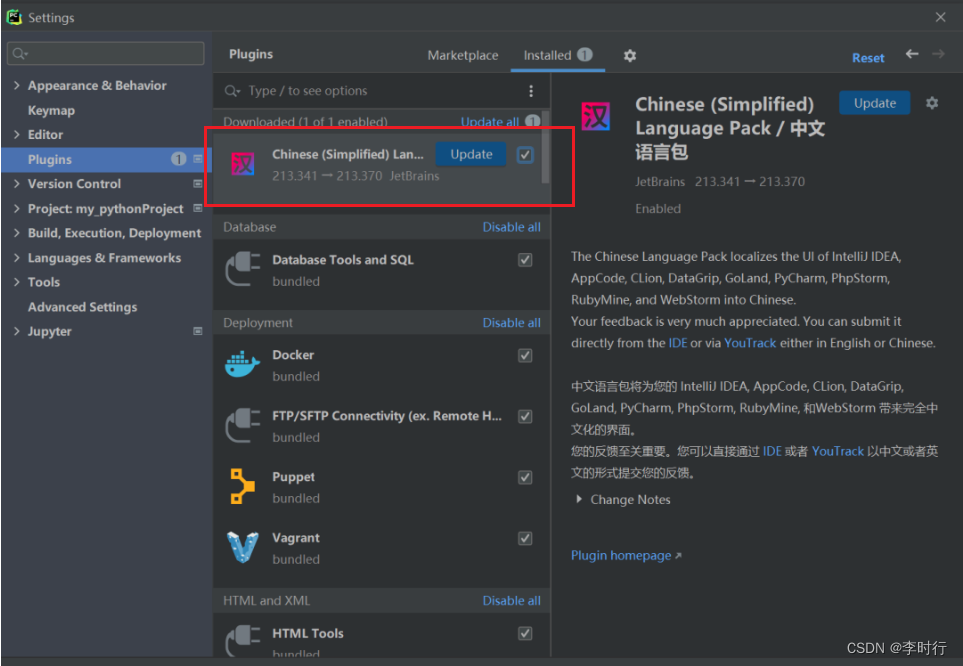Image resolution: width=963 pixels, height=666 pixels.
Task: Expand Build, Execution, Deployment node
Action: tap(17, 233)
